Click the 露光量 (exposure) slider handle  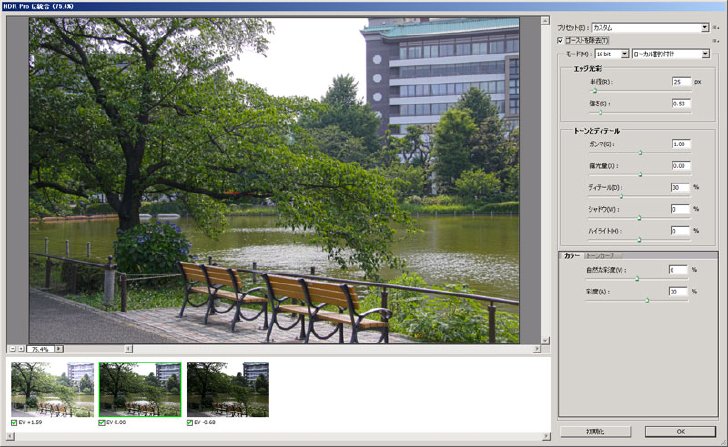[x=640, y=175]
